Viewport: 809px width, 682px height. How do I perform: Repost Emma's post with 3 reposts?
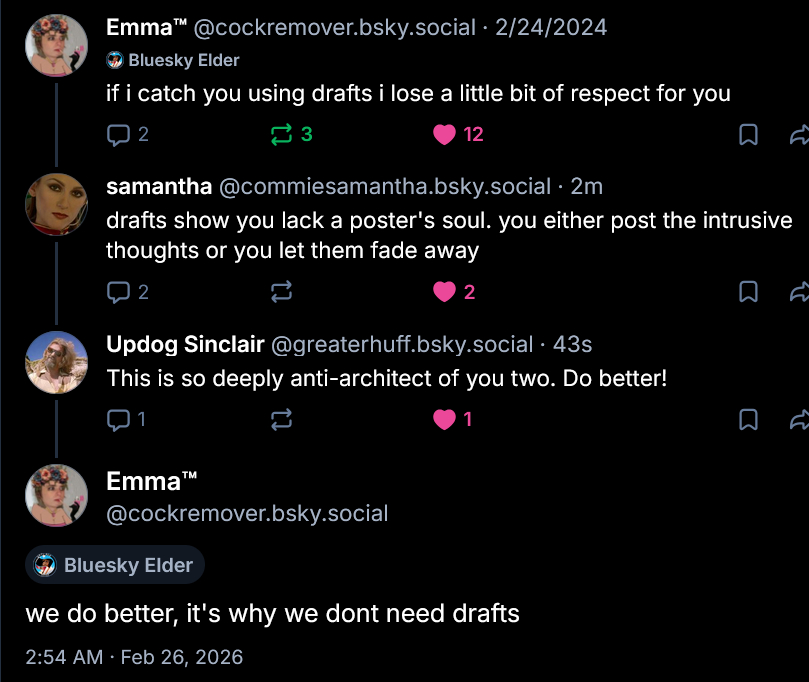coord(281,134)
